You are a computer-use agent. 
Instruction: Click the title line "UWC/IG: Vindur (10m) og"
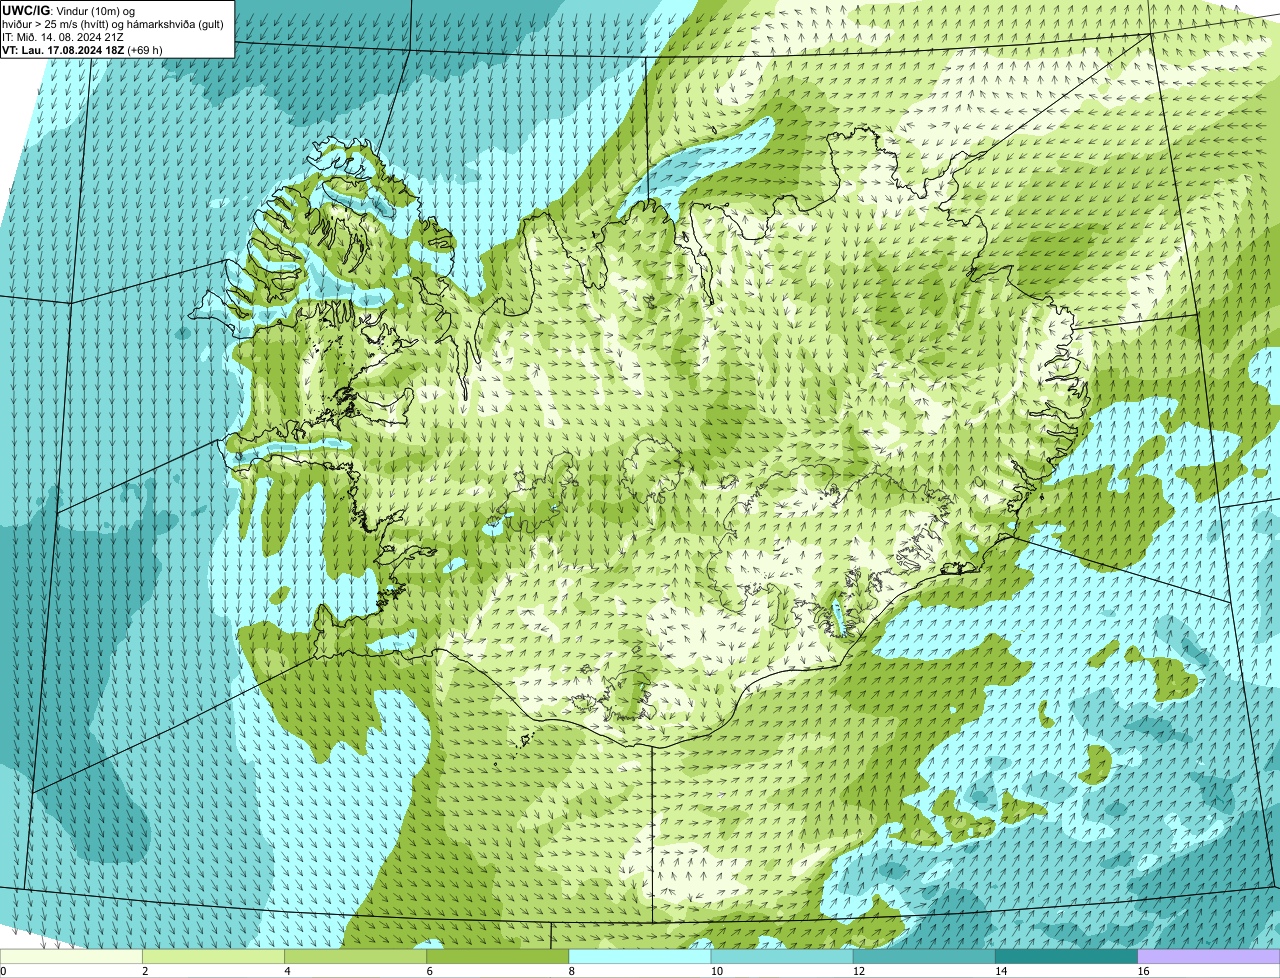(69, 11)
